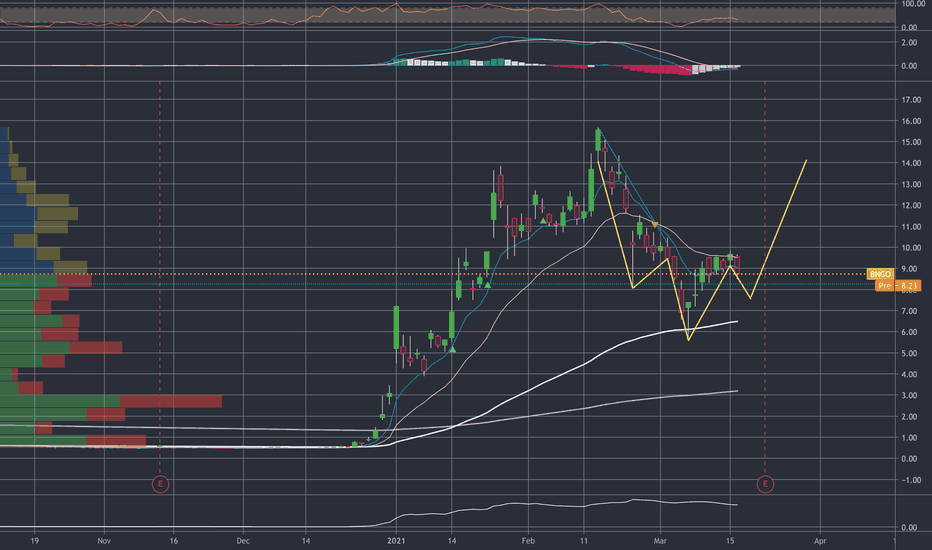932x550 pixels.
Task: Click the 10.00 price scale label
Action: 911,247
